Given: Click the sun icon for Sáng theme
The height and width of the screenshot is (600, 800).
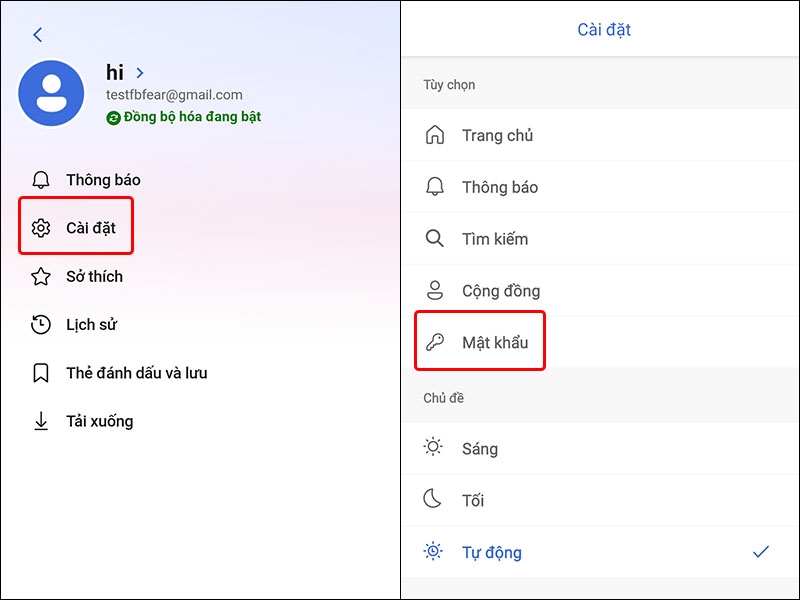Looking at the screenshot, I should pos(433,447).
